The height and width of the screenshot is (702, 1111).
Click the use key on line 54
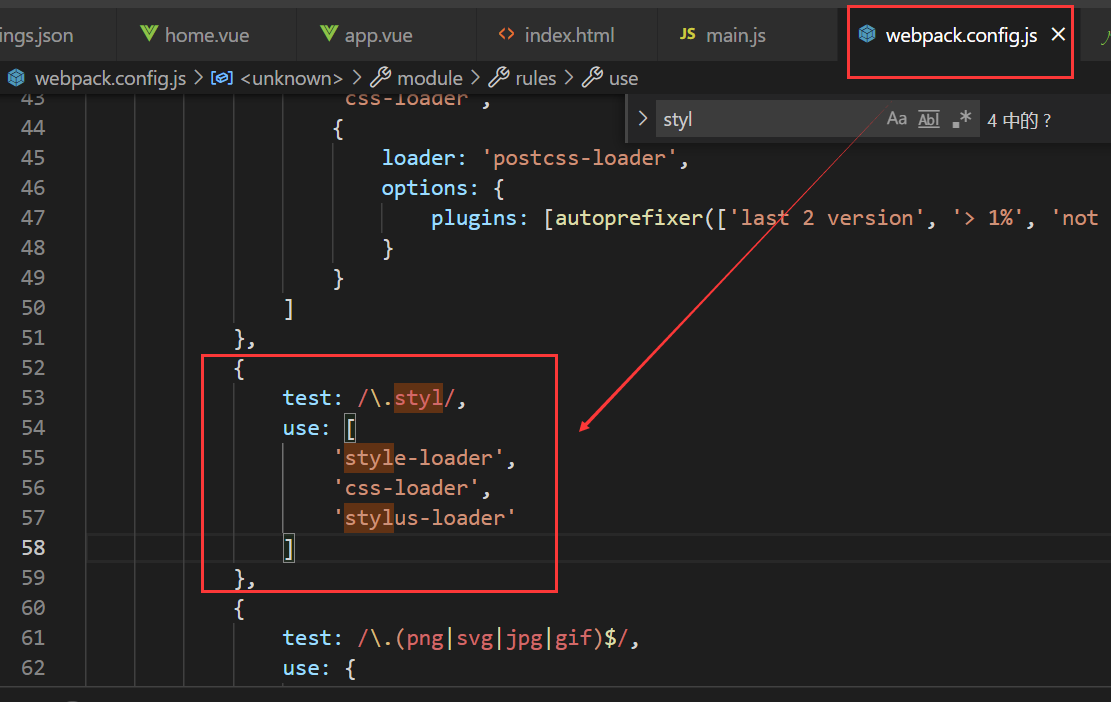pos(300,428)
